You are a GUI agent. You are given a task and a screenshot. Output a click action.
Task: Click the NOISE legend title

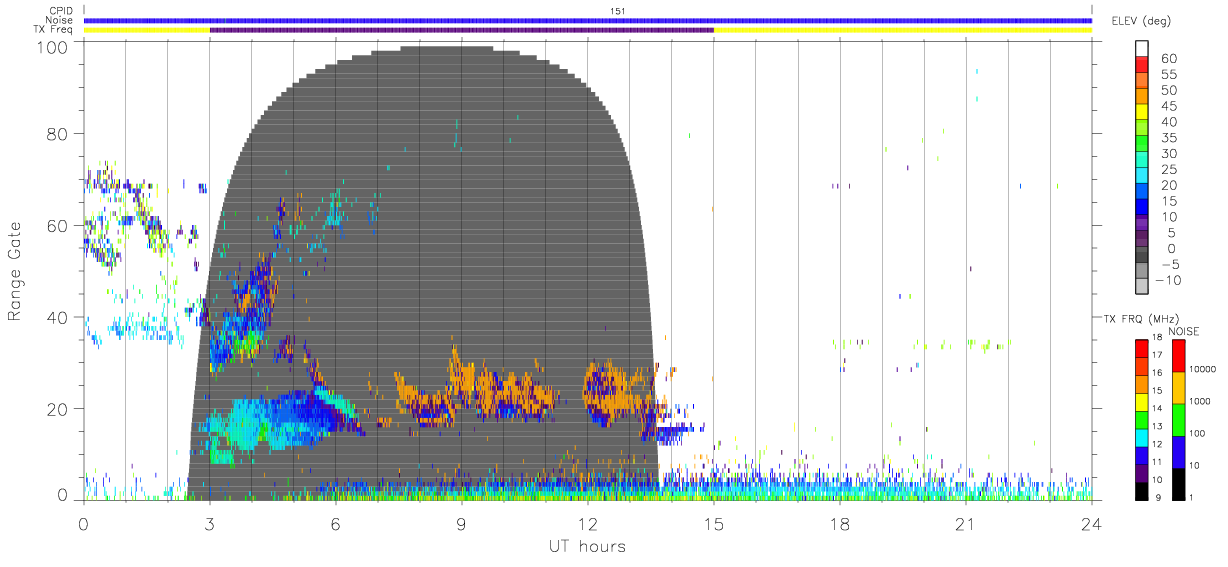point(1183,331)
